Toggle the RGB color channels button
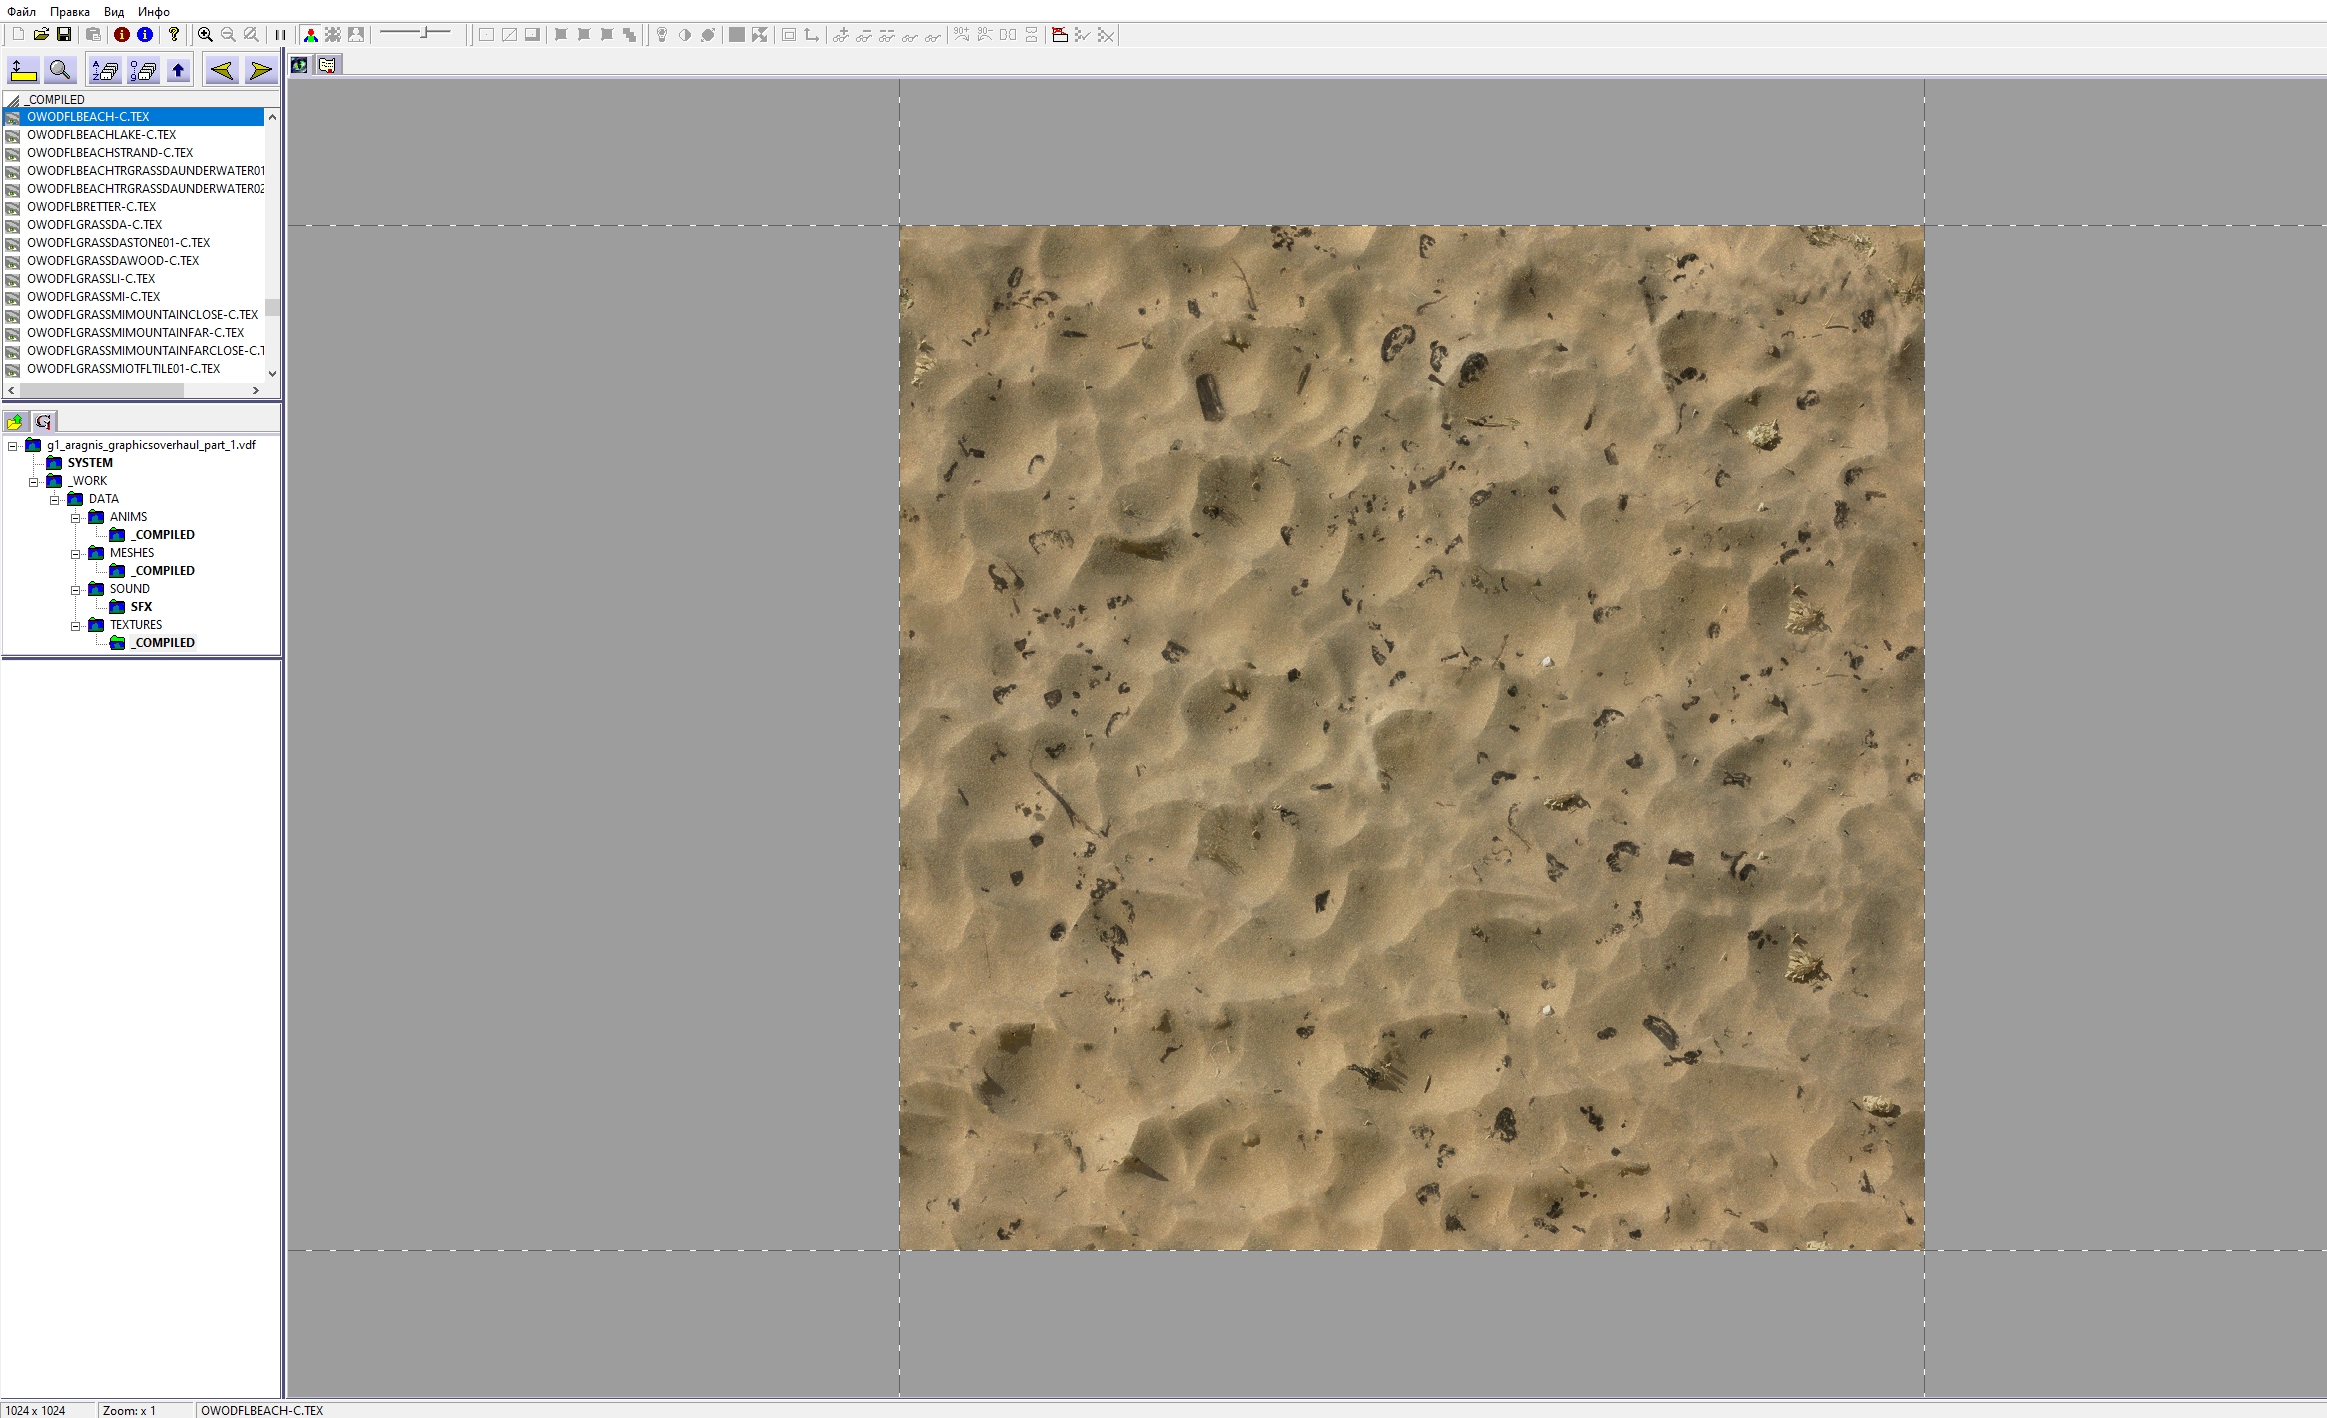This screenshot has width=2327, height=1418. tap(311, 35)
